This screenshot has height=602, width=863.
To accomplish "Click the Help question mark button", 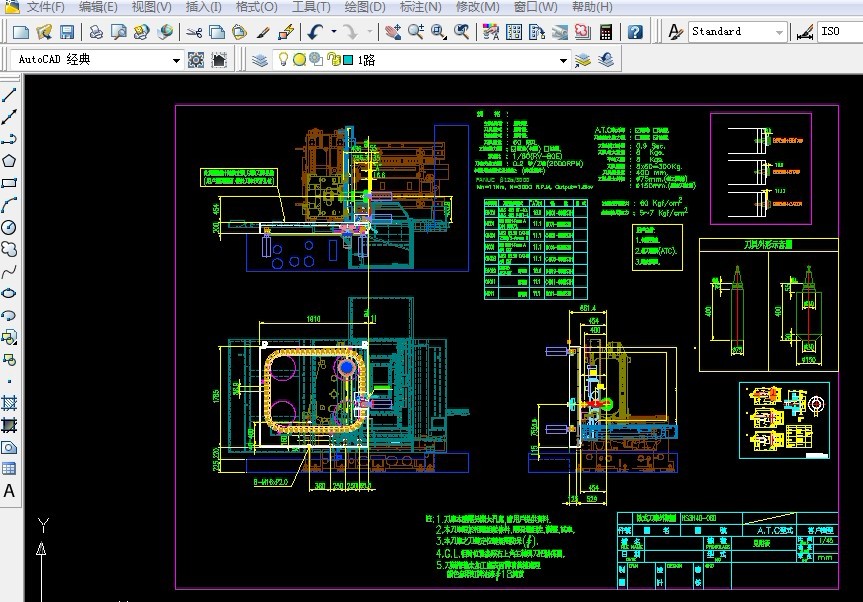I will (x=637, y=31).
